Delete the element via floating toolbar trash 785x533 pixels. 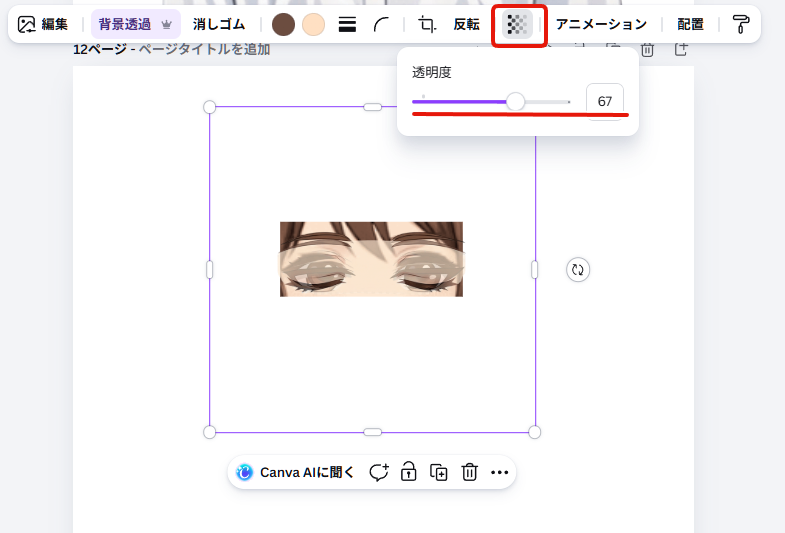(x=469, y=472)
